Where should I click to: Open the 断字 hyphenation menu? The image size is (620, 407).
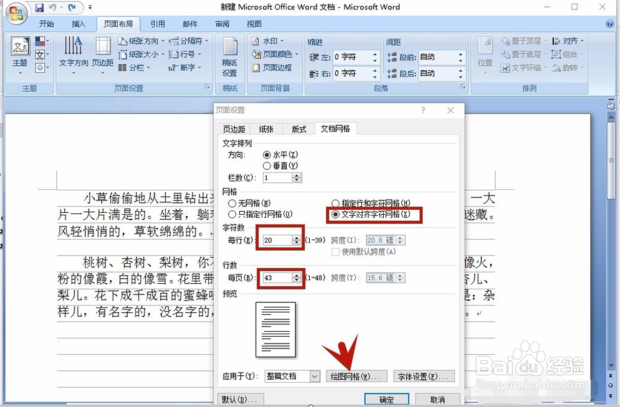[x=185, y=68]
